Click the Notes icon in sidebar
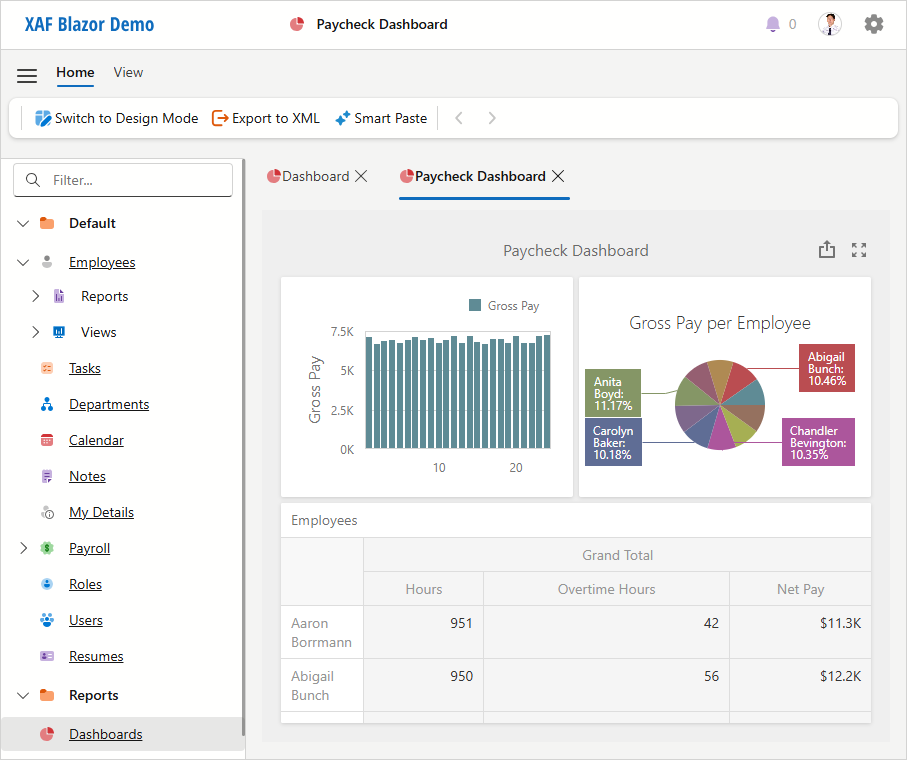The height and width of the screenshot is (760, 907). [47, 476]
